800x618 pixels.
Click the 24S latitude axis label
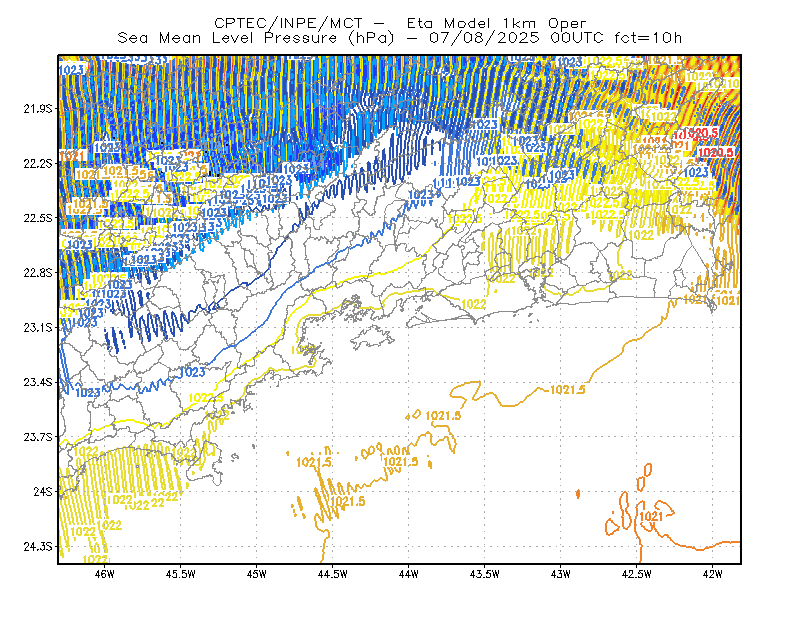pyautogui.click(x=43, y=491)
